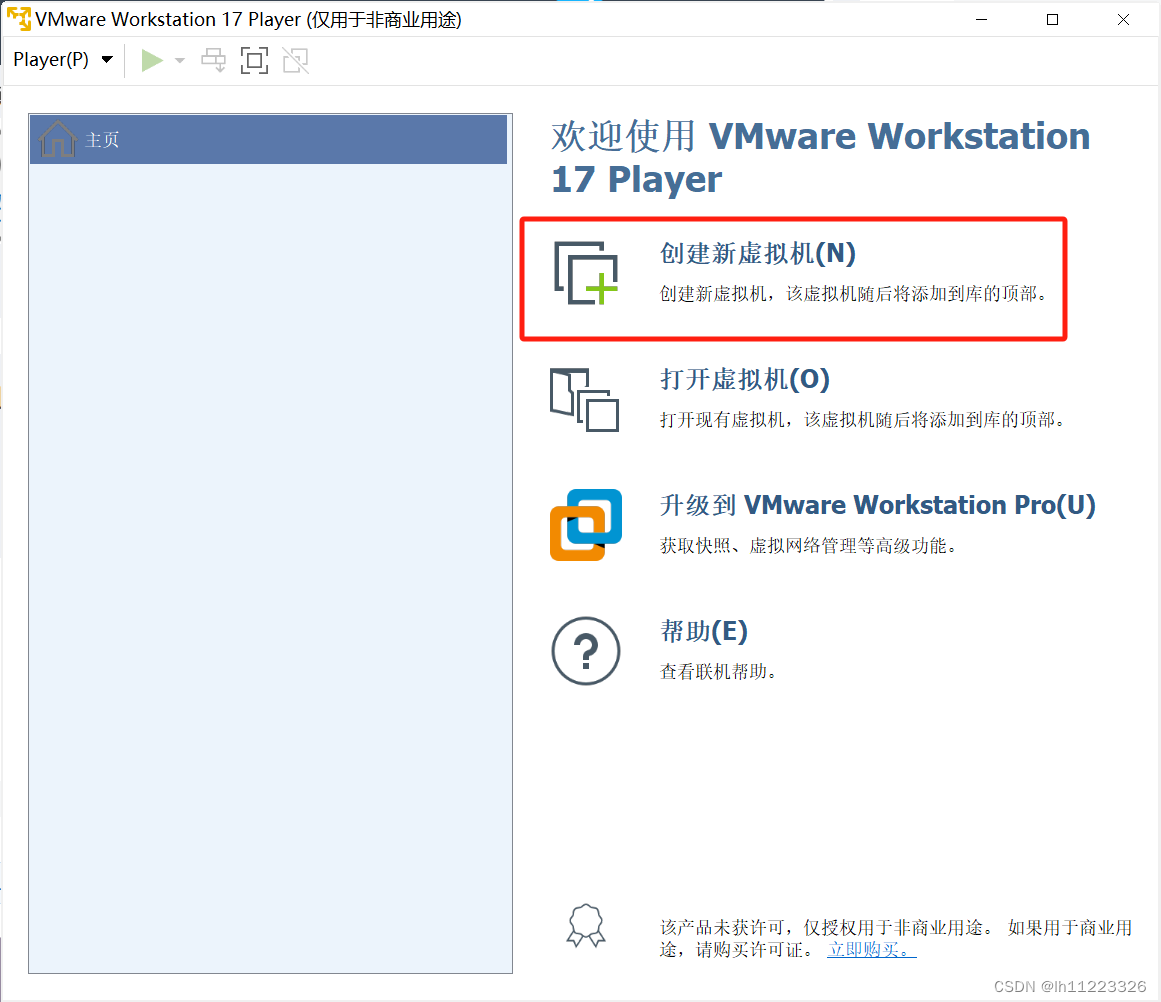Click the license ribbon badge icon
The image size is (1161, 1002).
click(x=586, y=926)
